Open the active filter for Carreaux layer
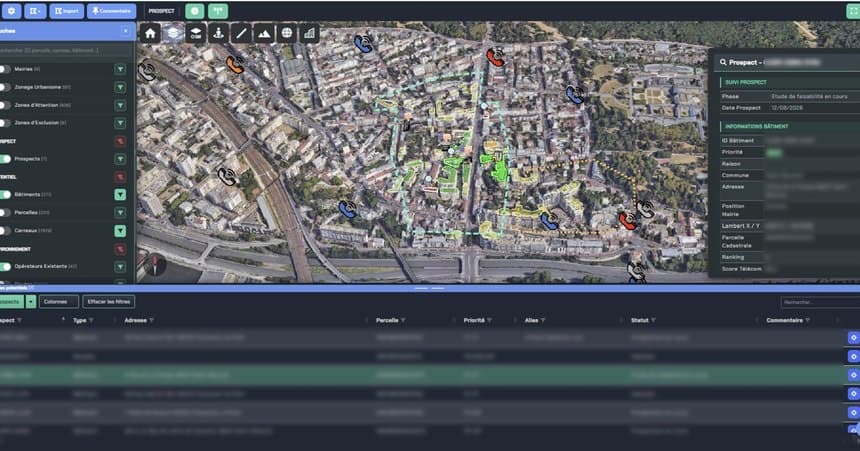This screenshot has height=451, width=860. 120,231
